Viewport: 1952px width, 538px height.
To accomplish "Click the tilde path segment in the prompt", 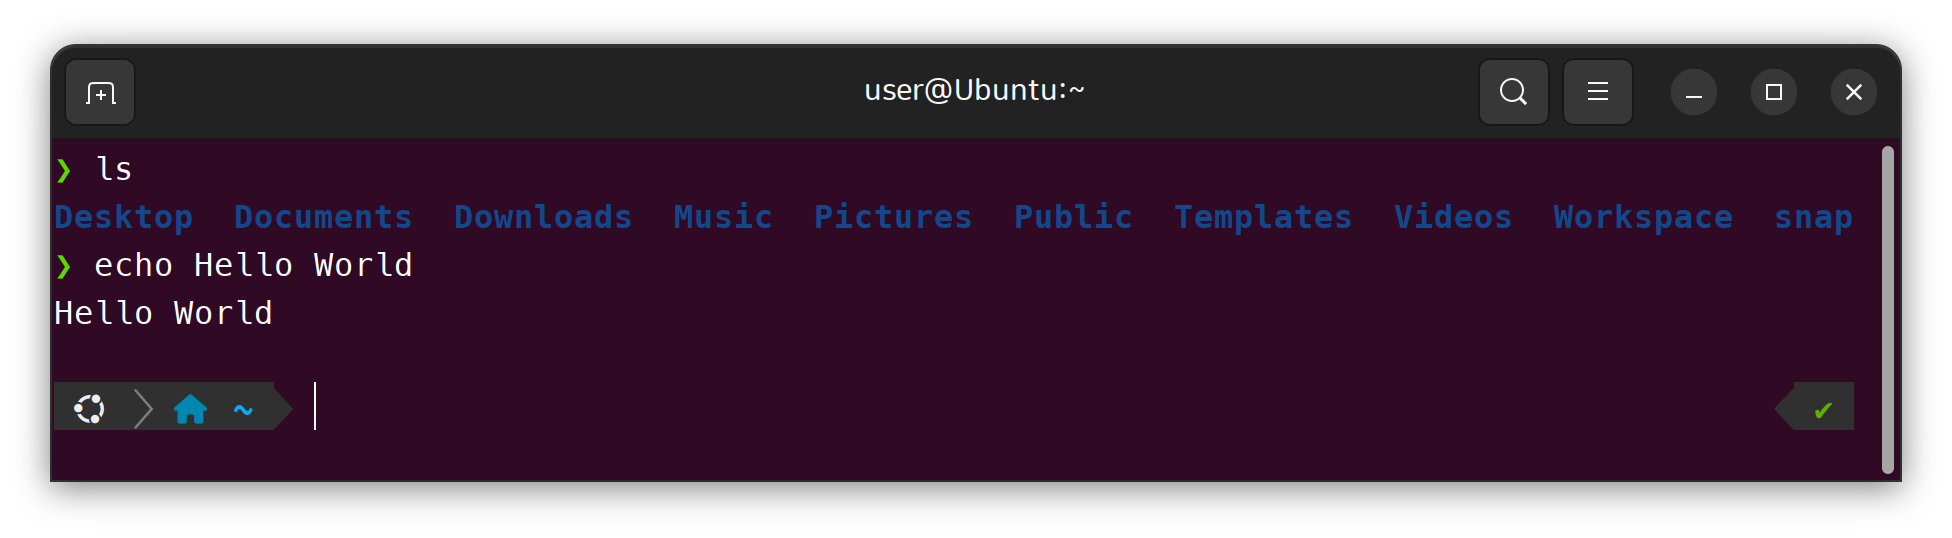I will pos(243,410).
